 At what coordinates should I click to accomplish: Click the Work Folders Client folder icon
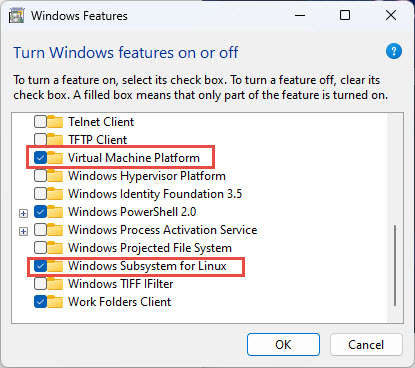(55, 302)
